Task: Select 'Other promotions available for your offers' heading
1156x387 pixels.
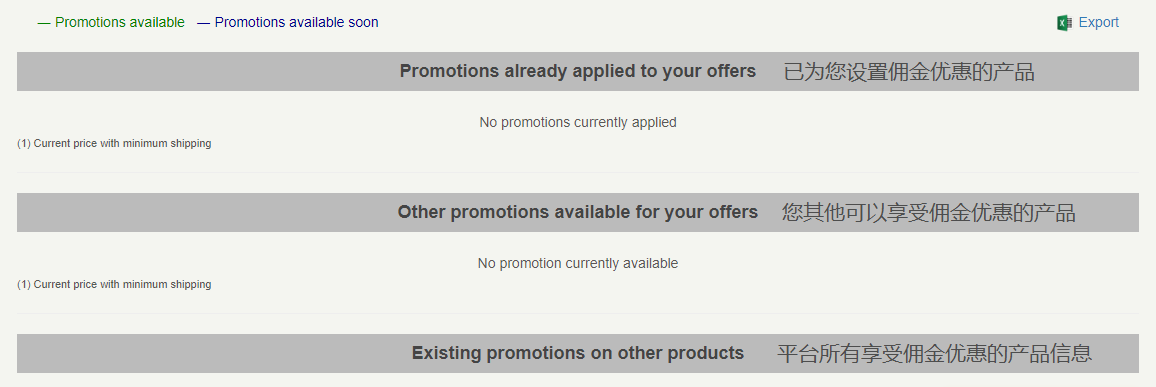Action: [x=578, y=212]
